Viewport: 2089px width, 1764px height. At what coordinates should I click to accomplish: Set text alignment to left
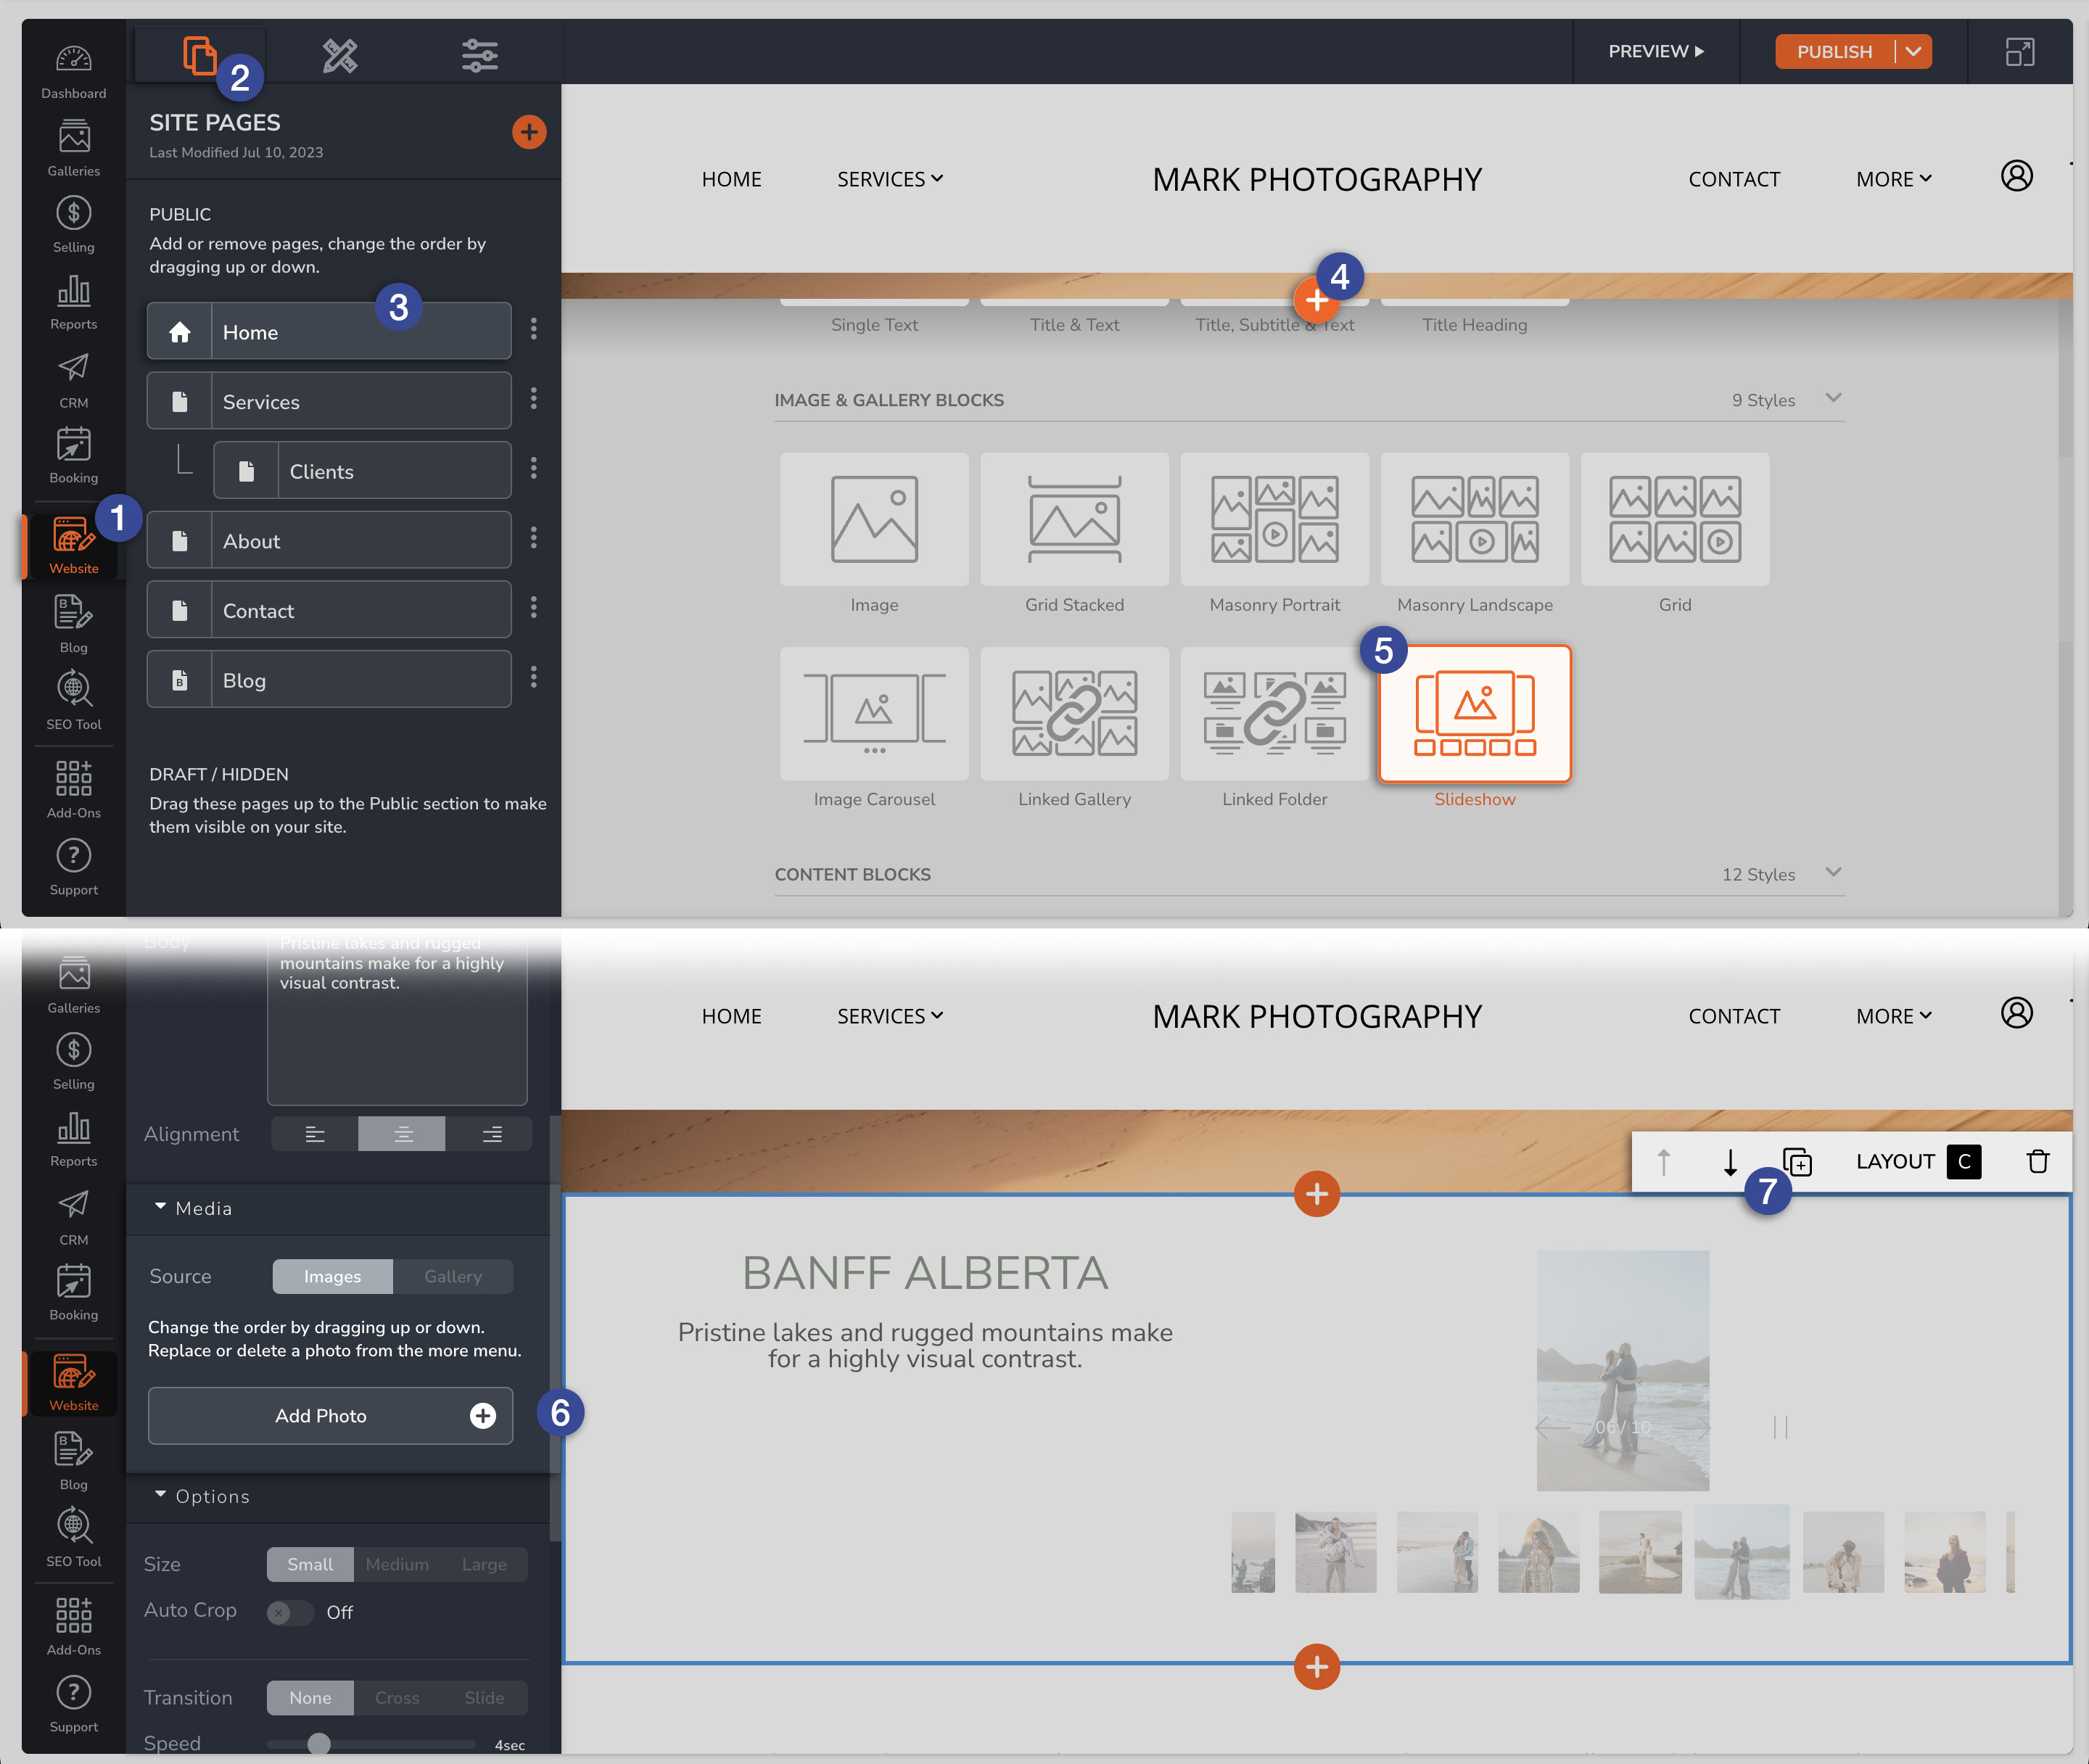point(315,1134)
